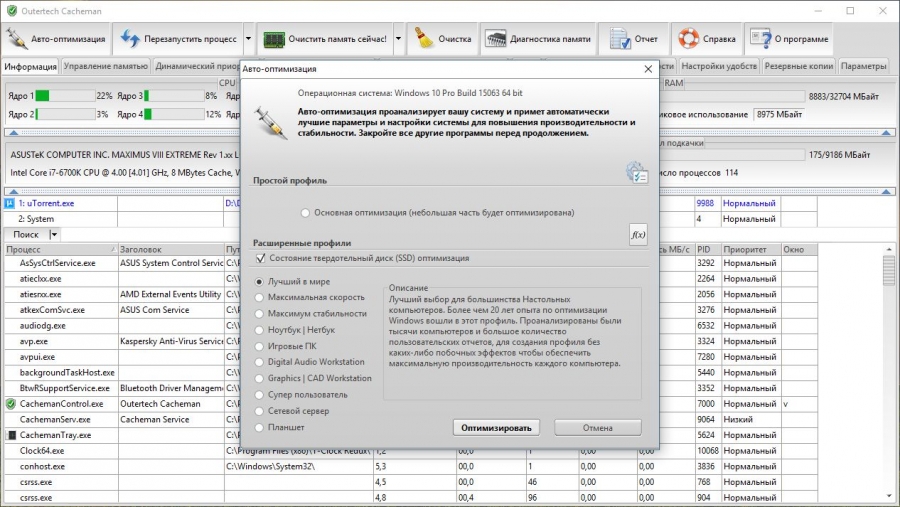Open the Настройки удобств tab
The width and height of the screenshot is (900, 507).
point(719,66)
